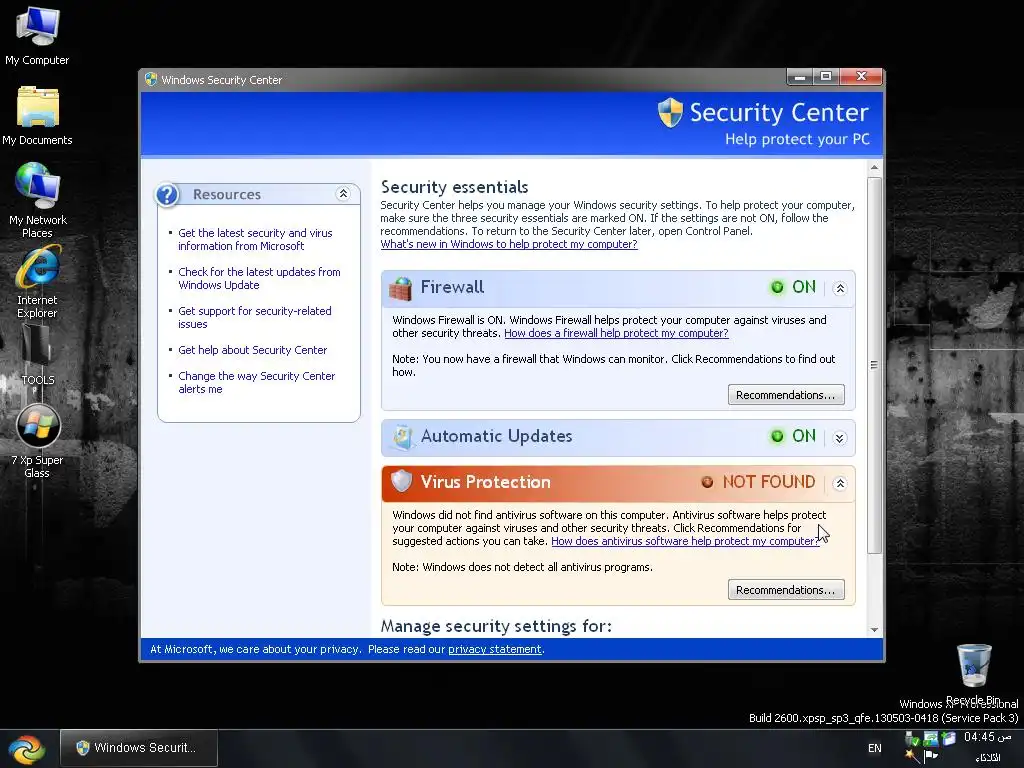This screenshot has width=1024, height=768.
Task: Click the Virus Protection shield icon
Action: tap(402, 481)
